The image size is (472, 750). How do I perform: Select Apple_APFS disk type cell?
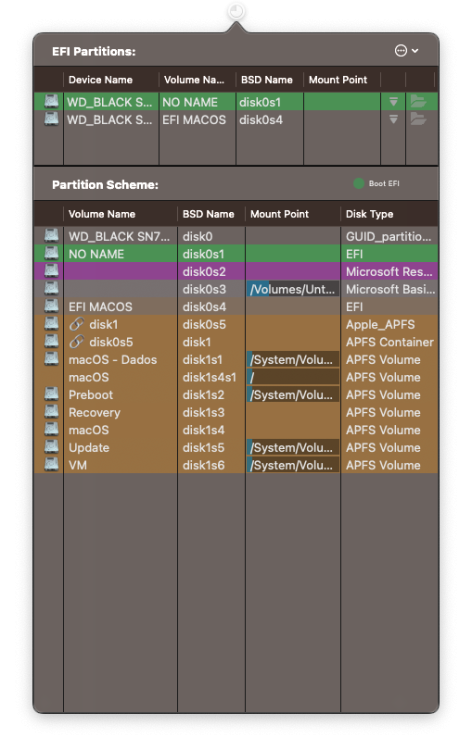[380, 324]
